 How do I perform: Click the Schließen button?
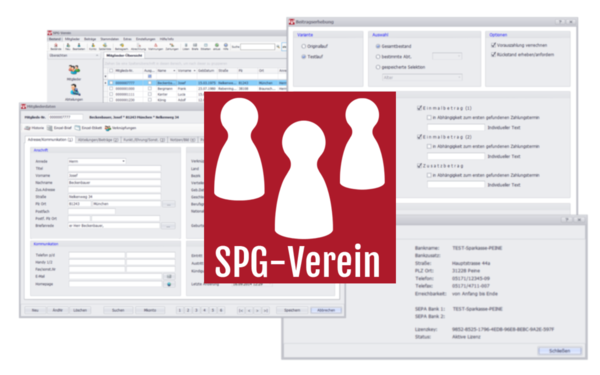[x=560, y=351]
